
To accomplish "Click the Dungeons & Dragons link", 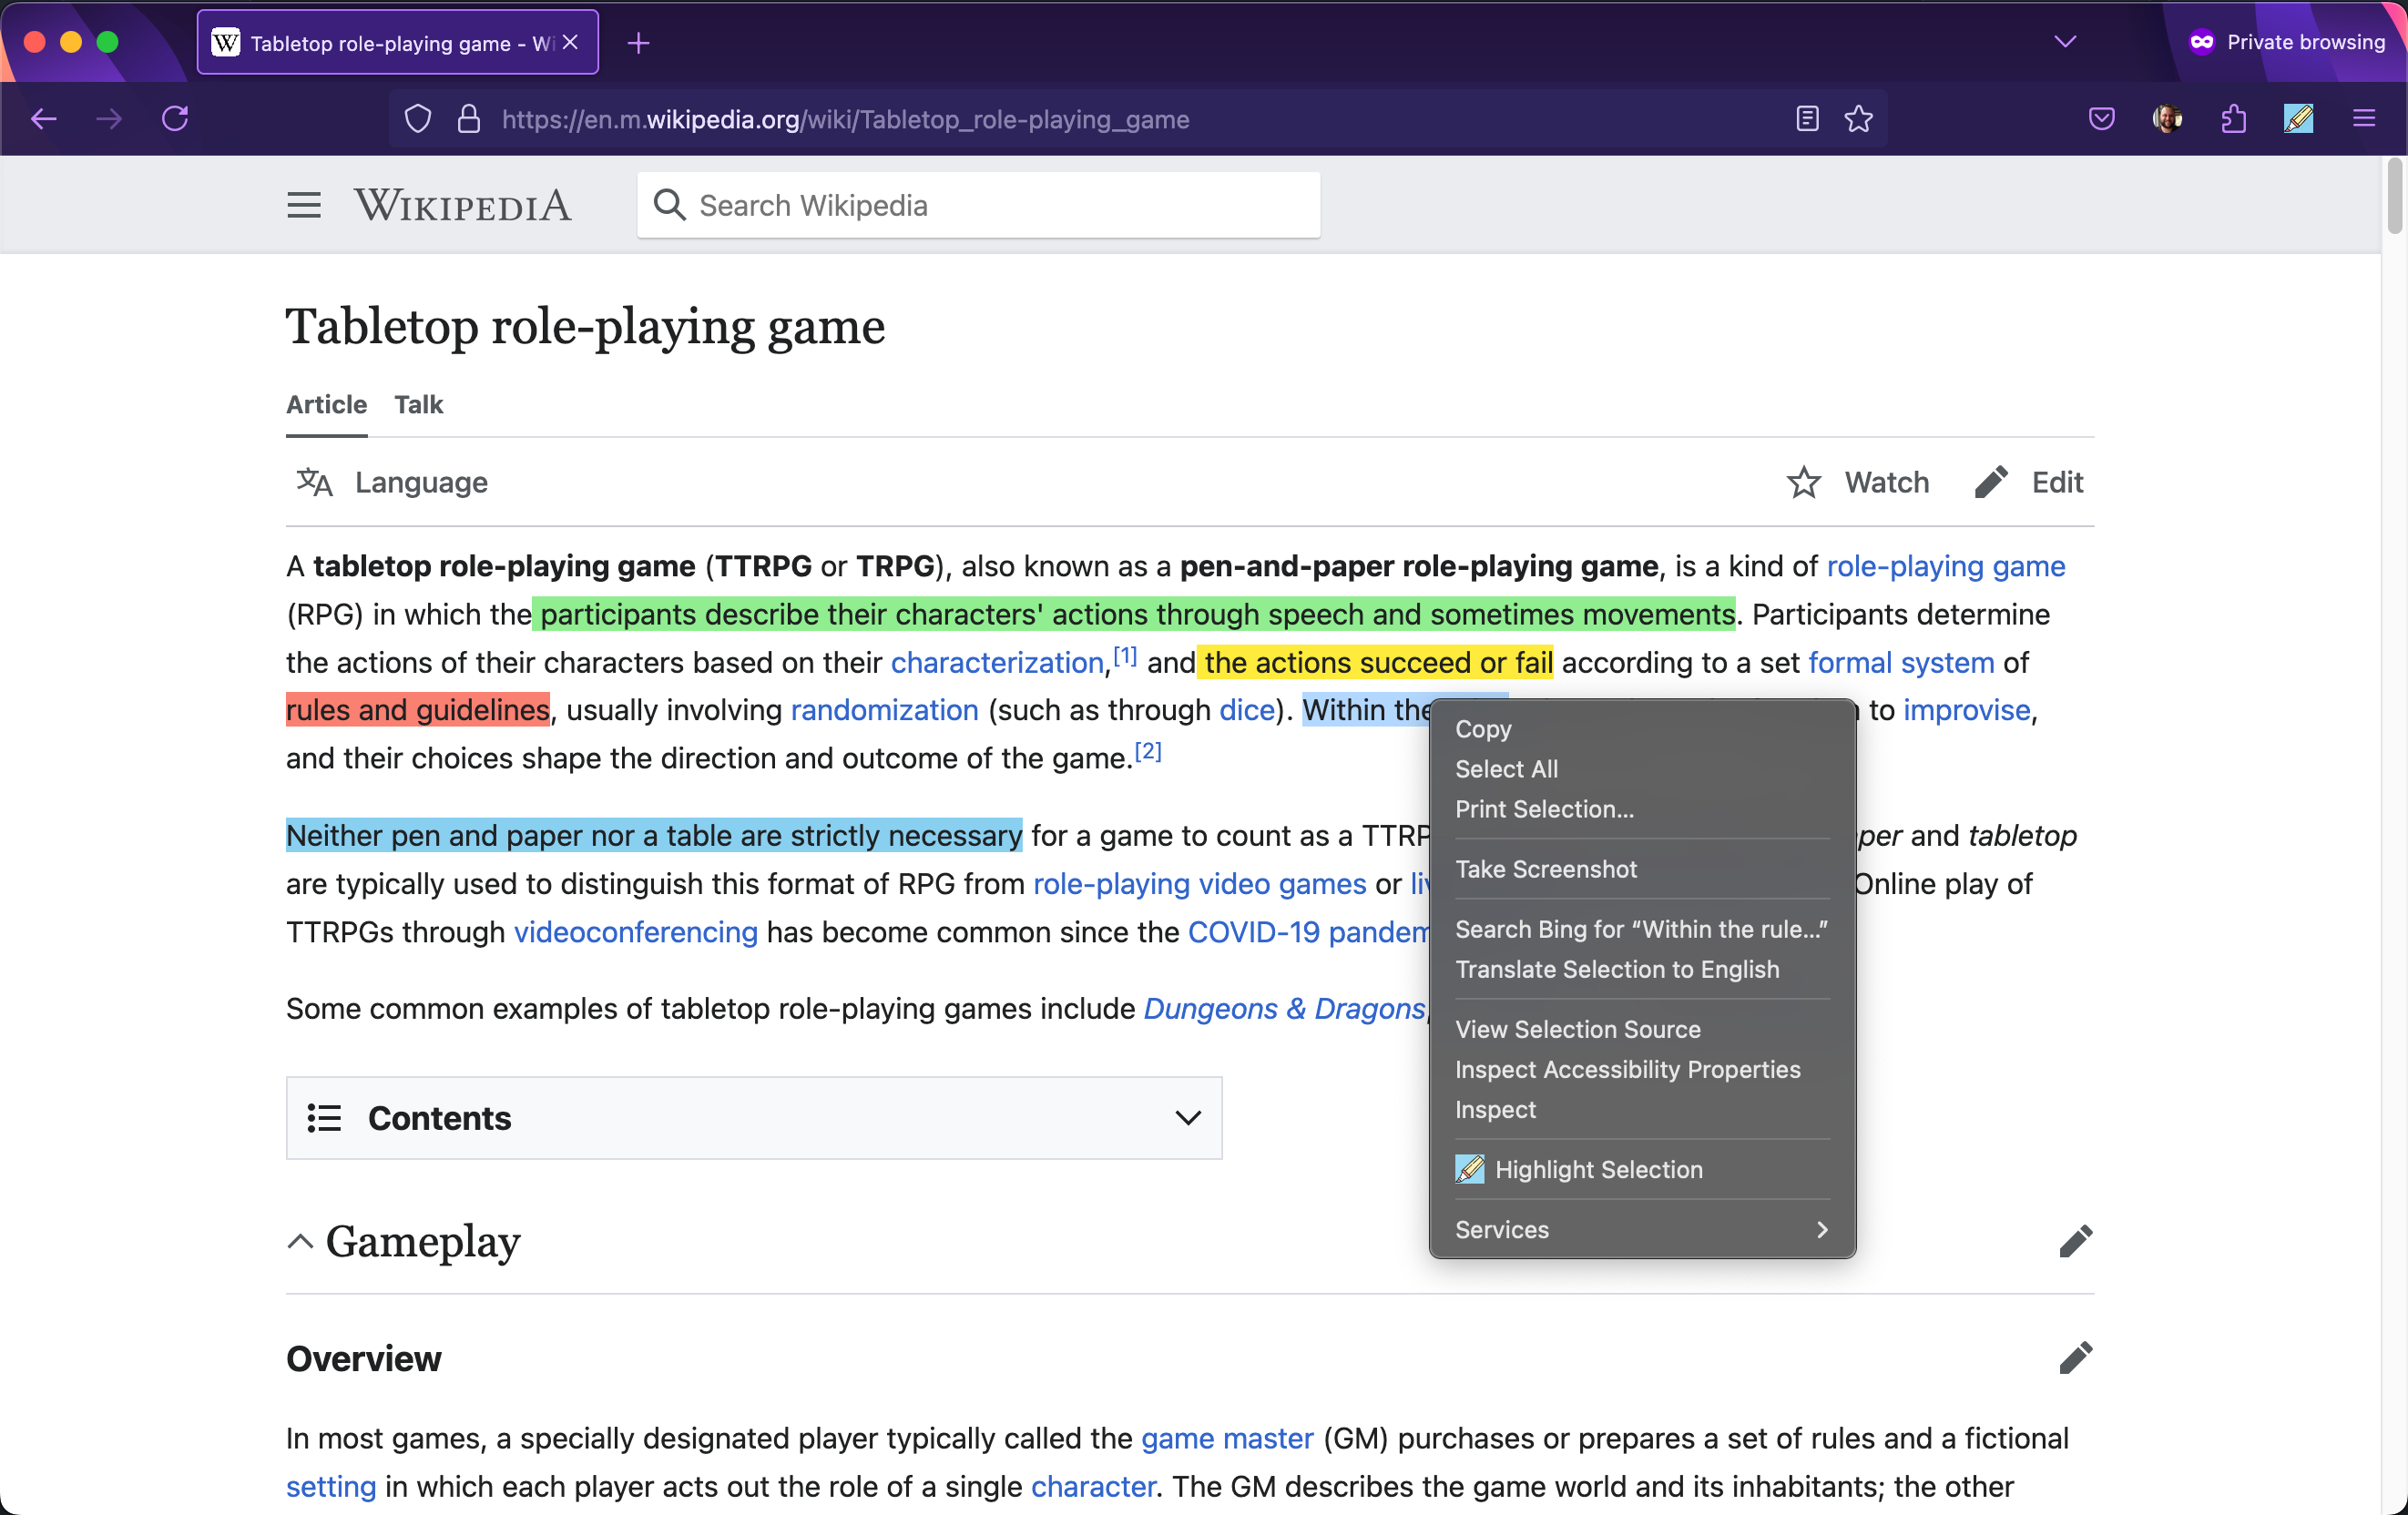I will [x=1285, y=1009].
